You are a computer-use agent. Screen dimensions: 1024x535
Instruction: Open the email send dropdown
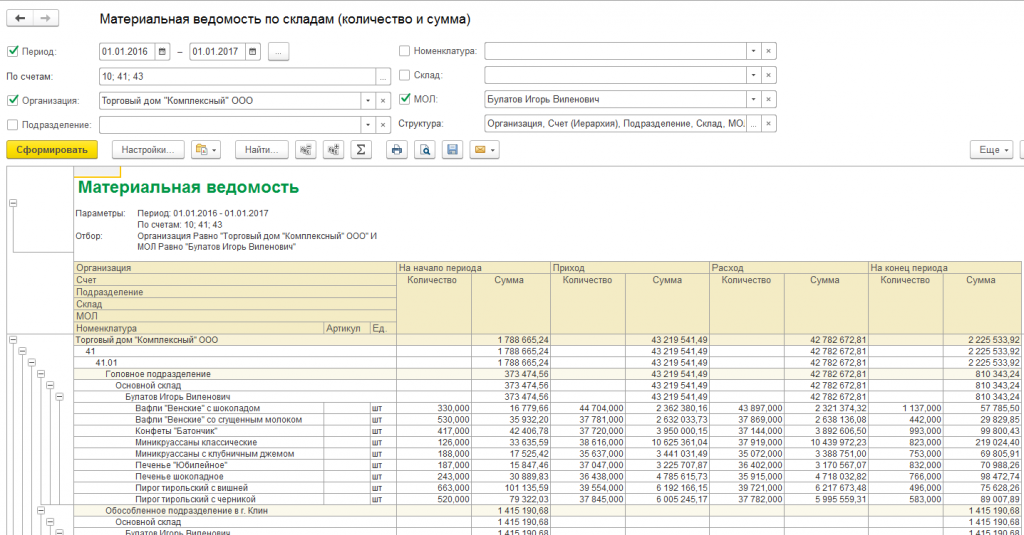pyautogui.click(x=484, y=150)
